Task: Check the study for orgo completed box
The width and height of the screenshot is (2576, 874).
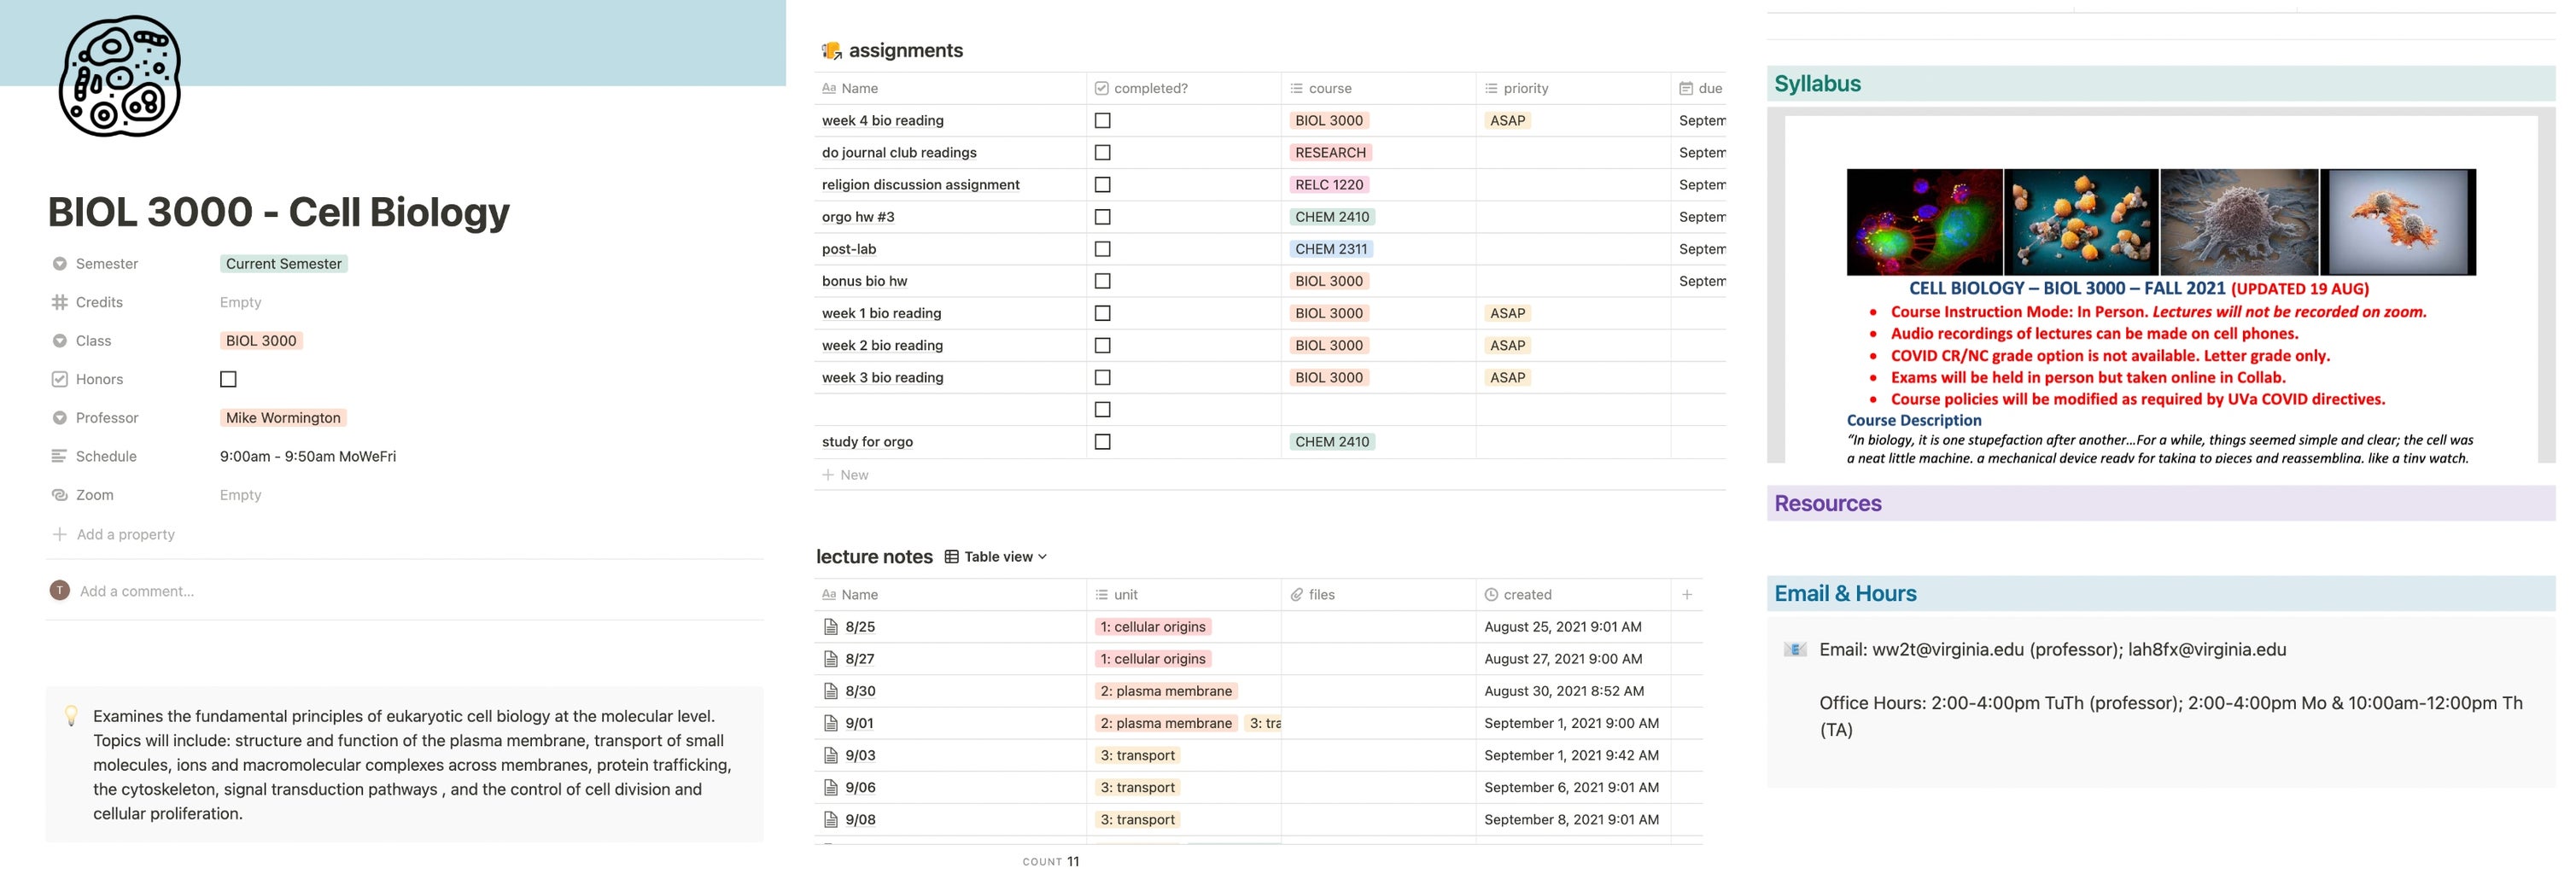Action: 1102,441
